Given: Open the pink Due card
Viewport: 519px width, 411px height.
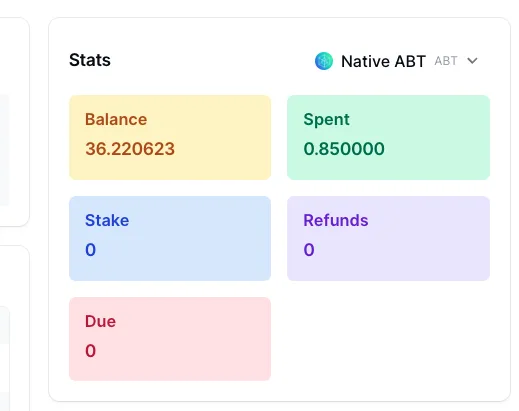Looking at the screenshot, I should pos(170,339).
